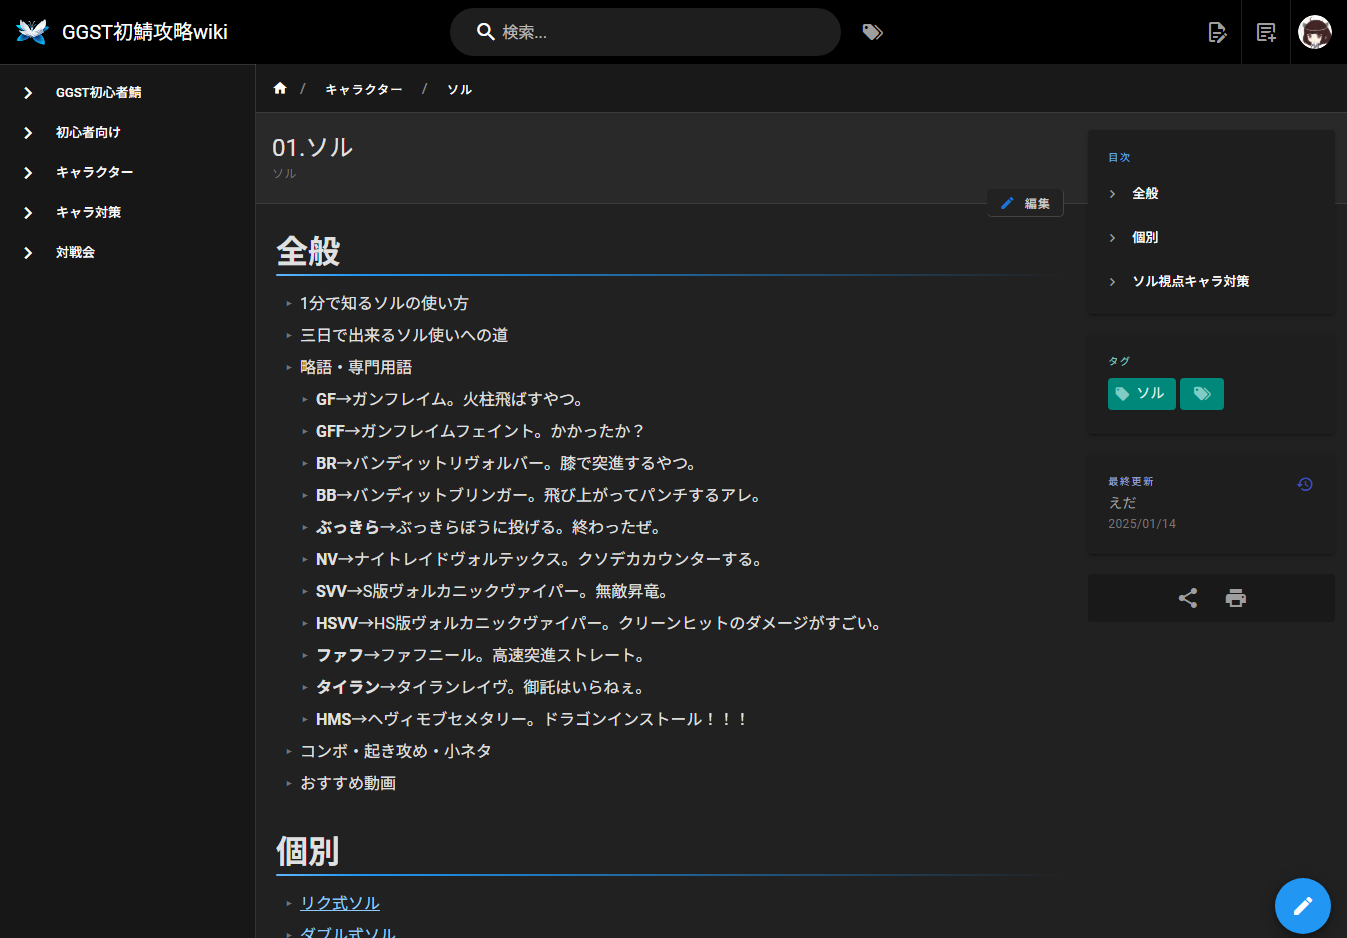Click the share icon
Viewport: 1347px width, 938px height.
point(1188,598)
